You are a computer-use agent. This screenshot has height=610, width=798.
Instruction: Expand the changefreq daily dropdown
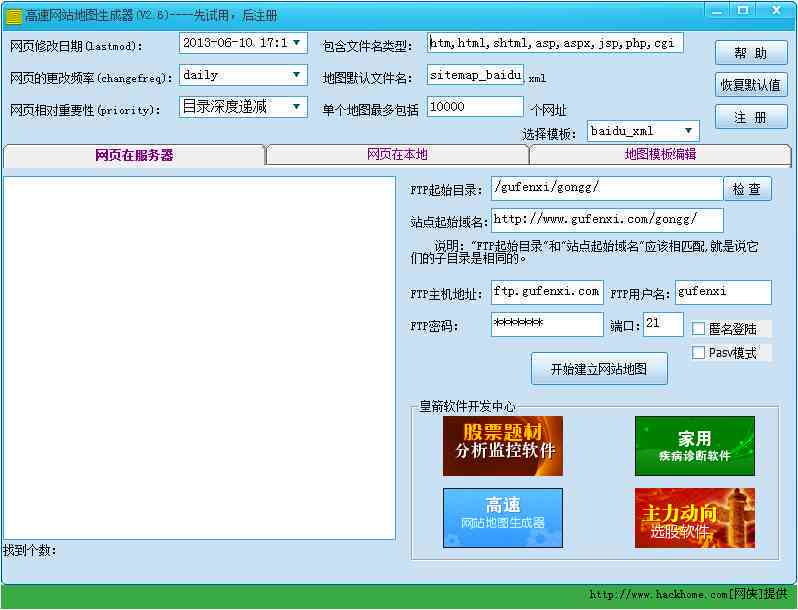(x=297, y=75)
